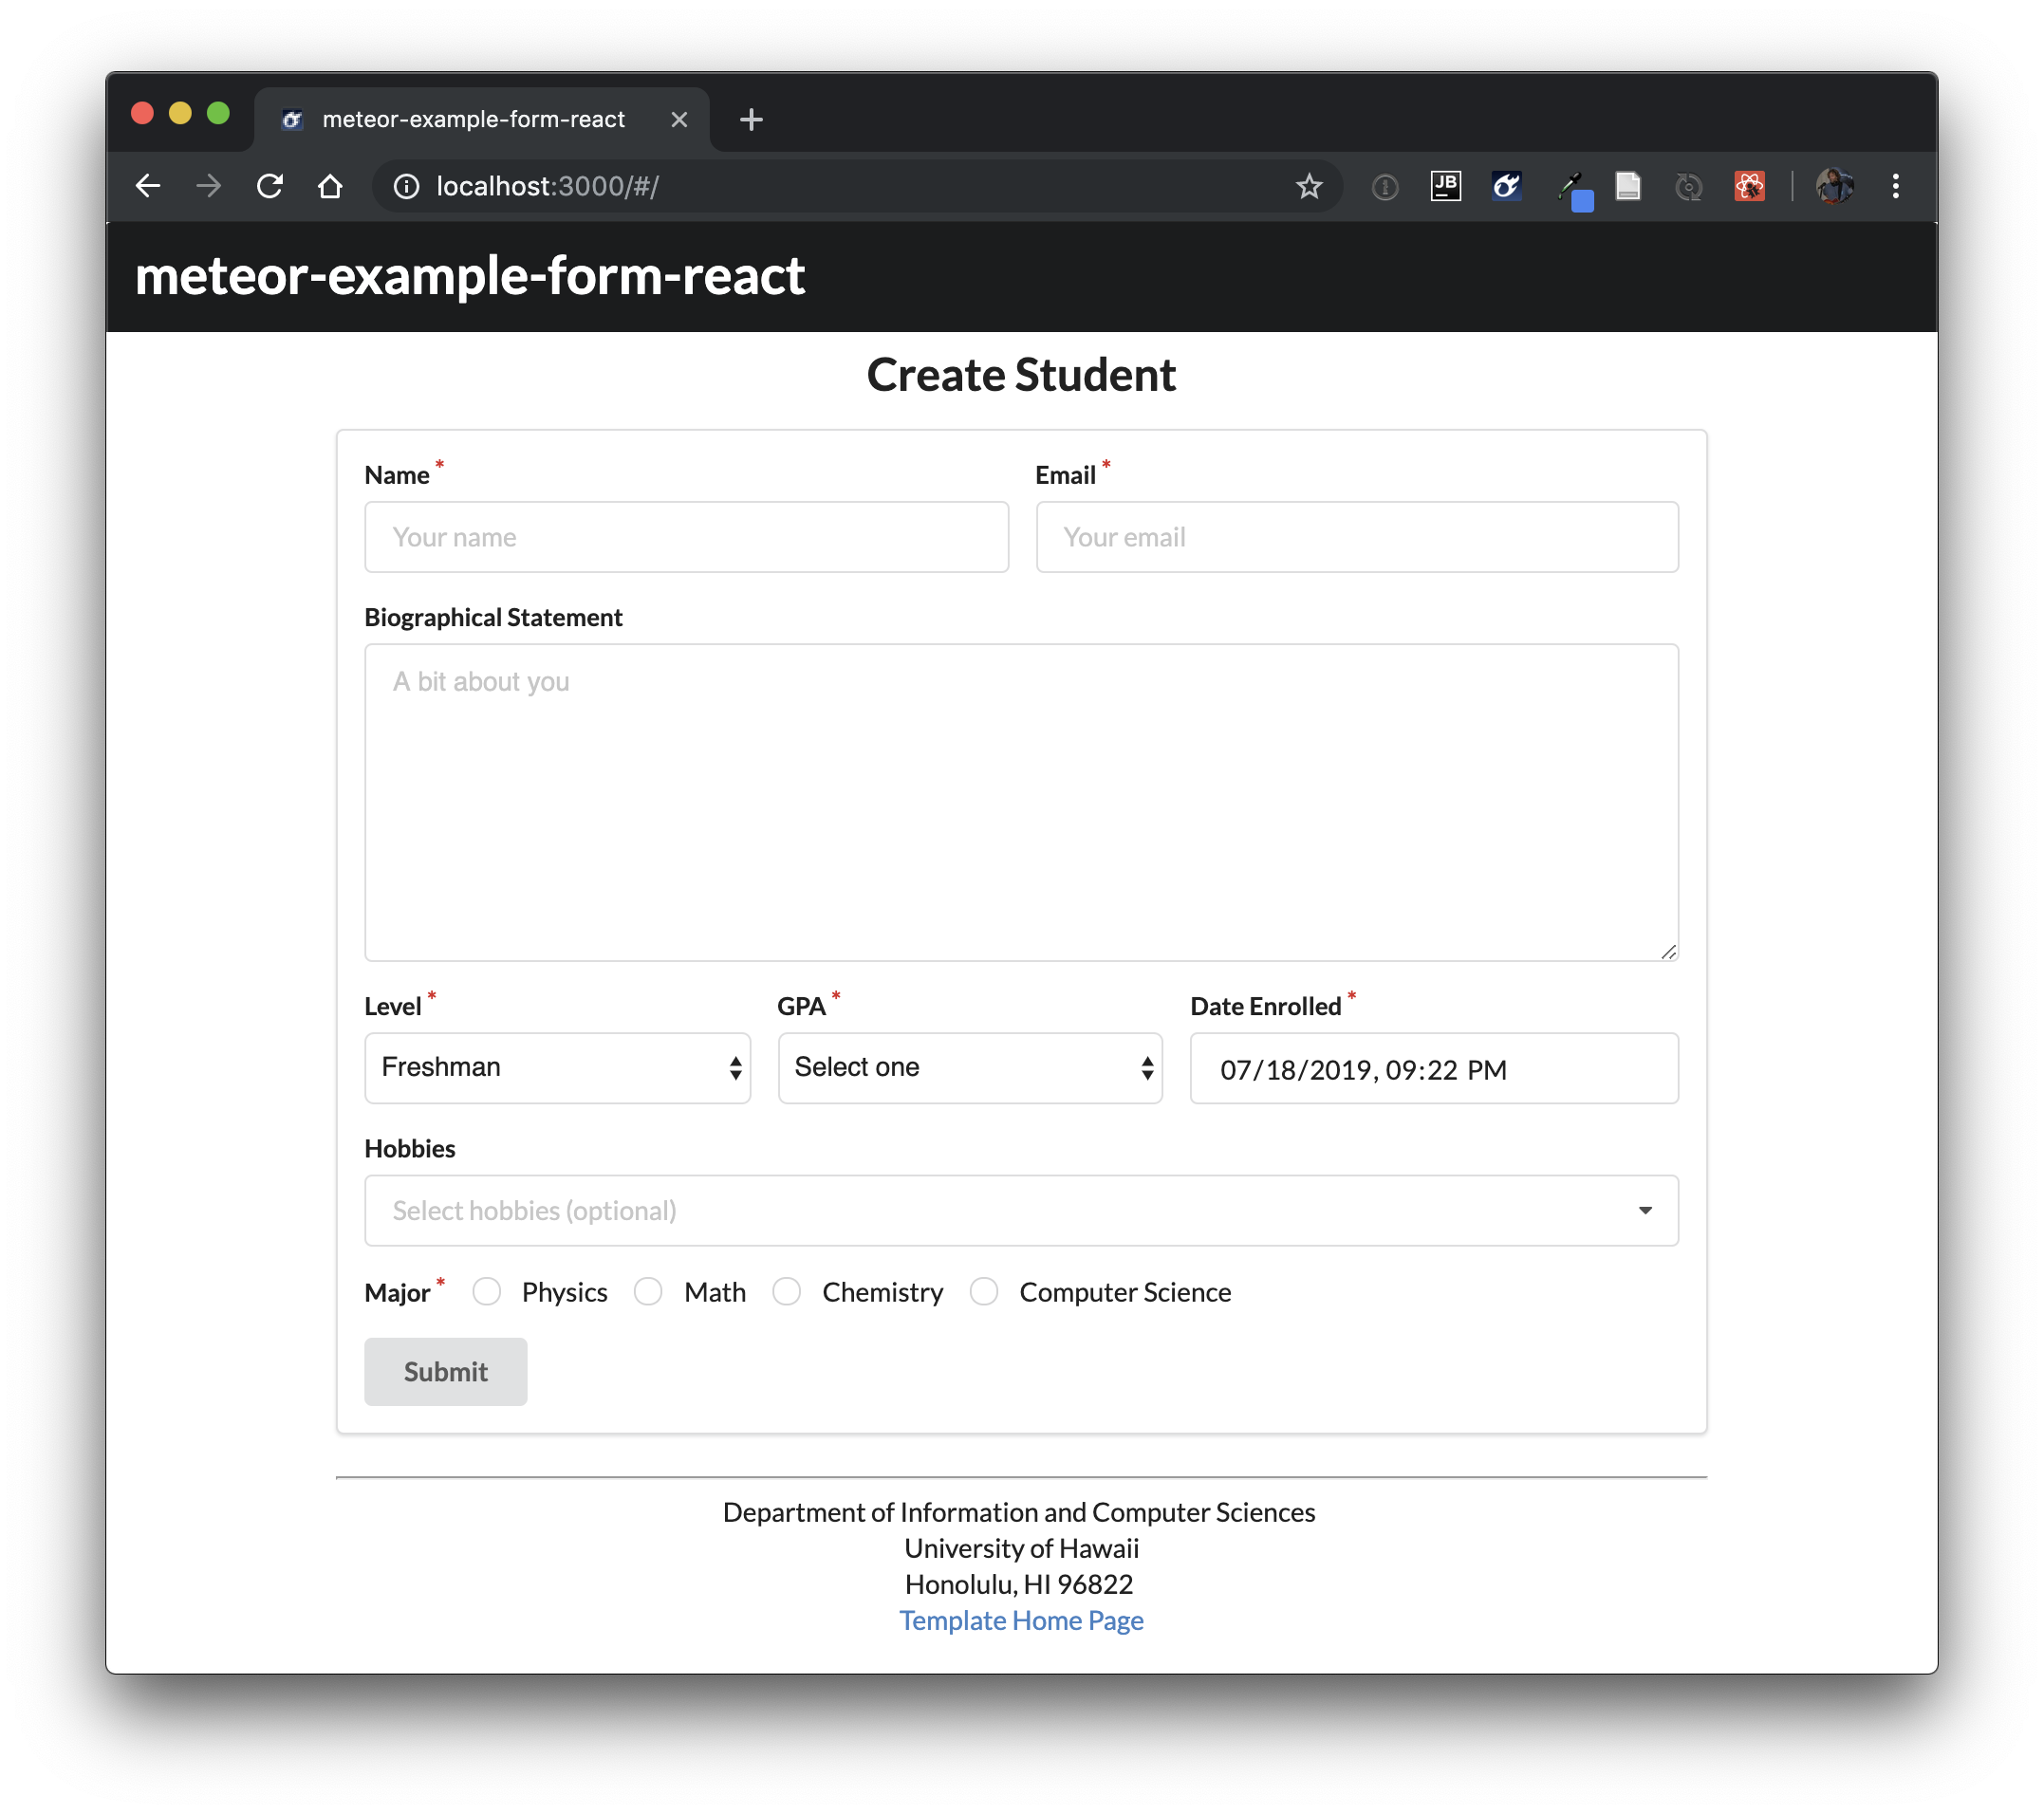Open Chrome three-dot menu
This screenshot has height=1814, width=2044.
pyautogui.click(x=1895, y=186)
